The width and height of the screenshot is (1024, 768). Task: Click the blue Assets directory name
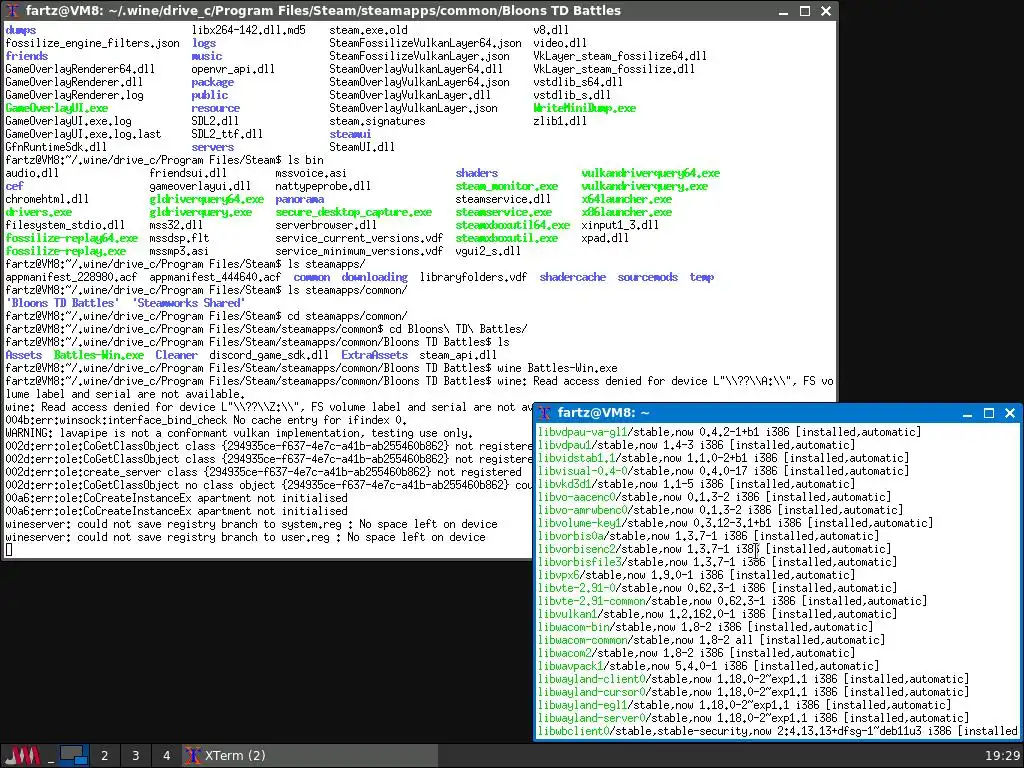click(24, 355)
